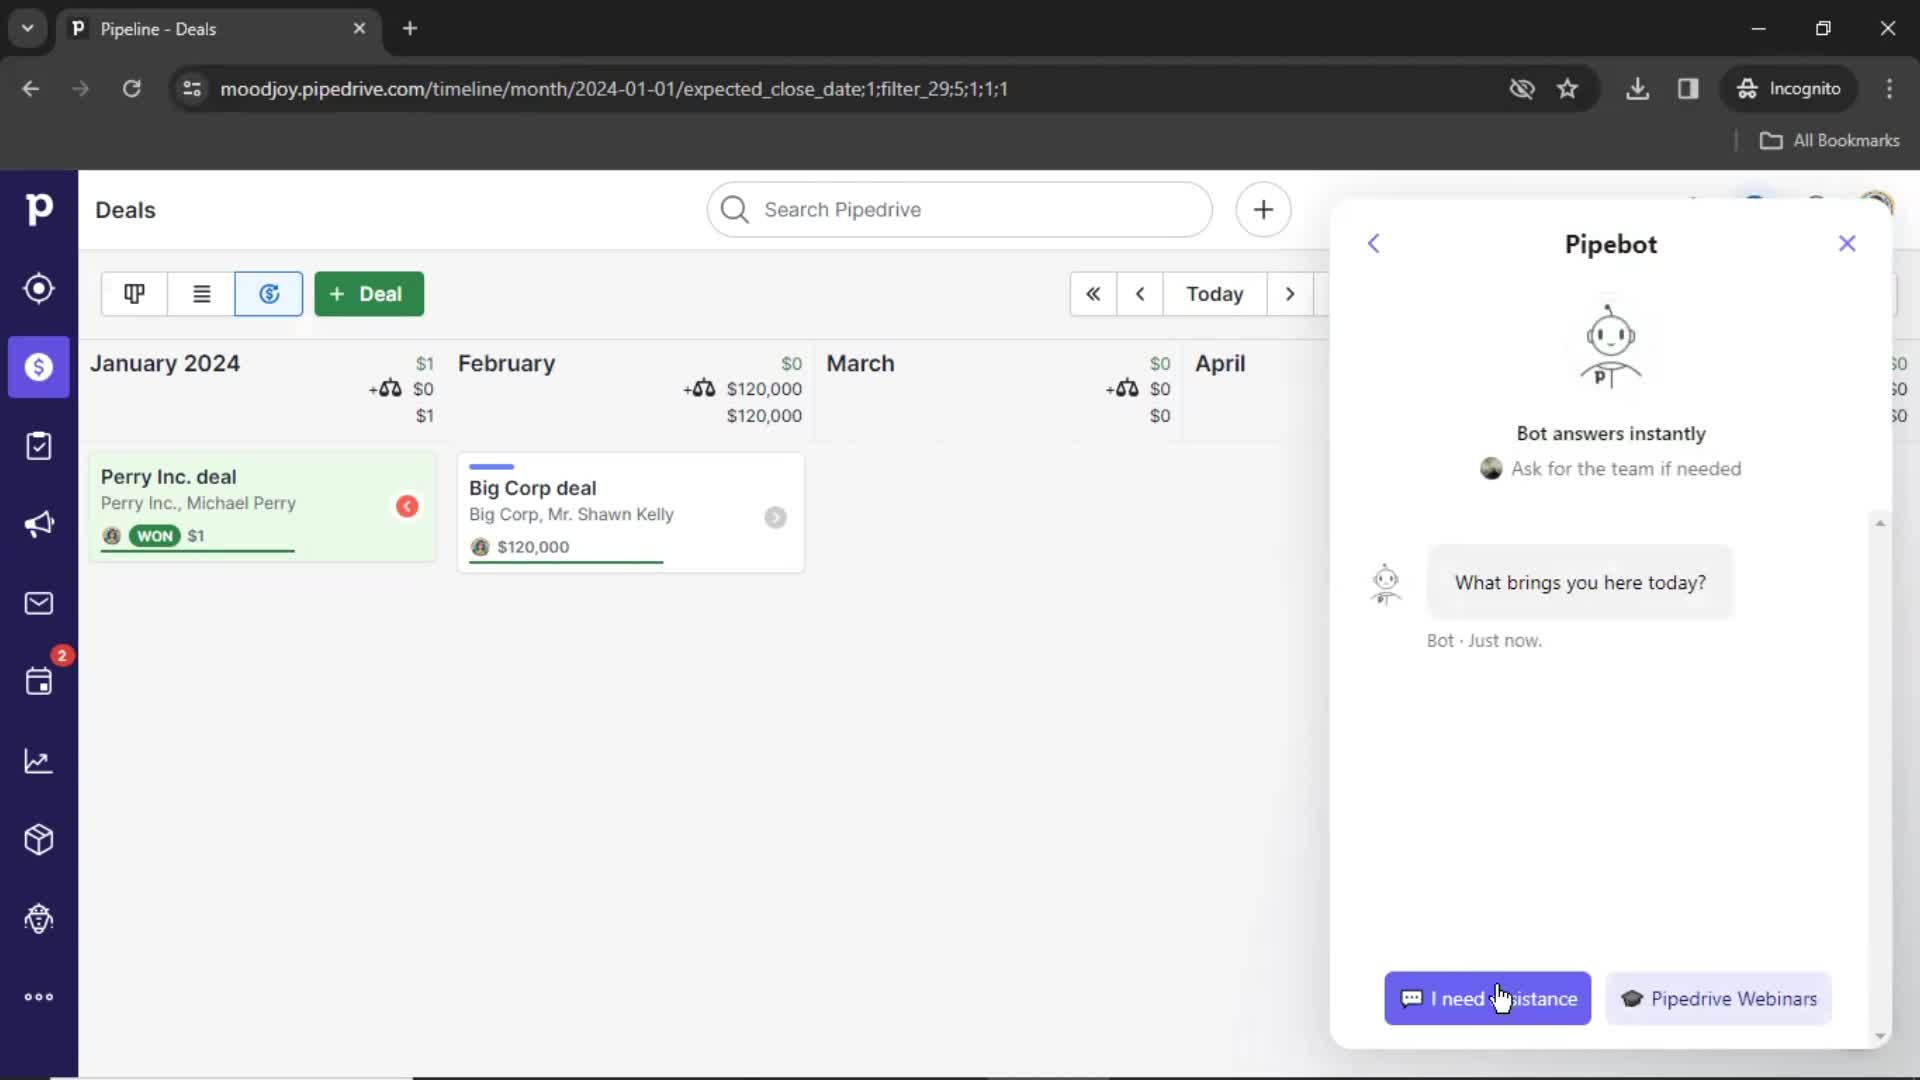Click grey arrow on Big Corp deal

pyautogui.click(x=776, y=517)
